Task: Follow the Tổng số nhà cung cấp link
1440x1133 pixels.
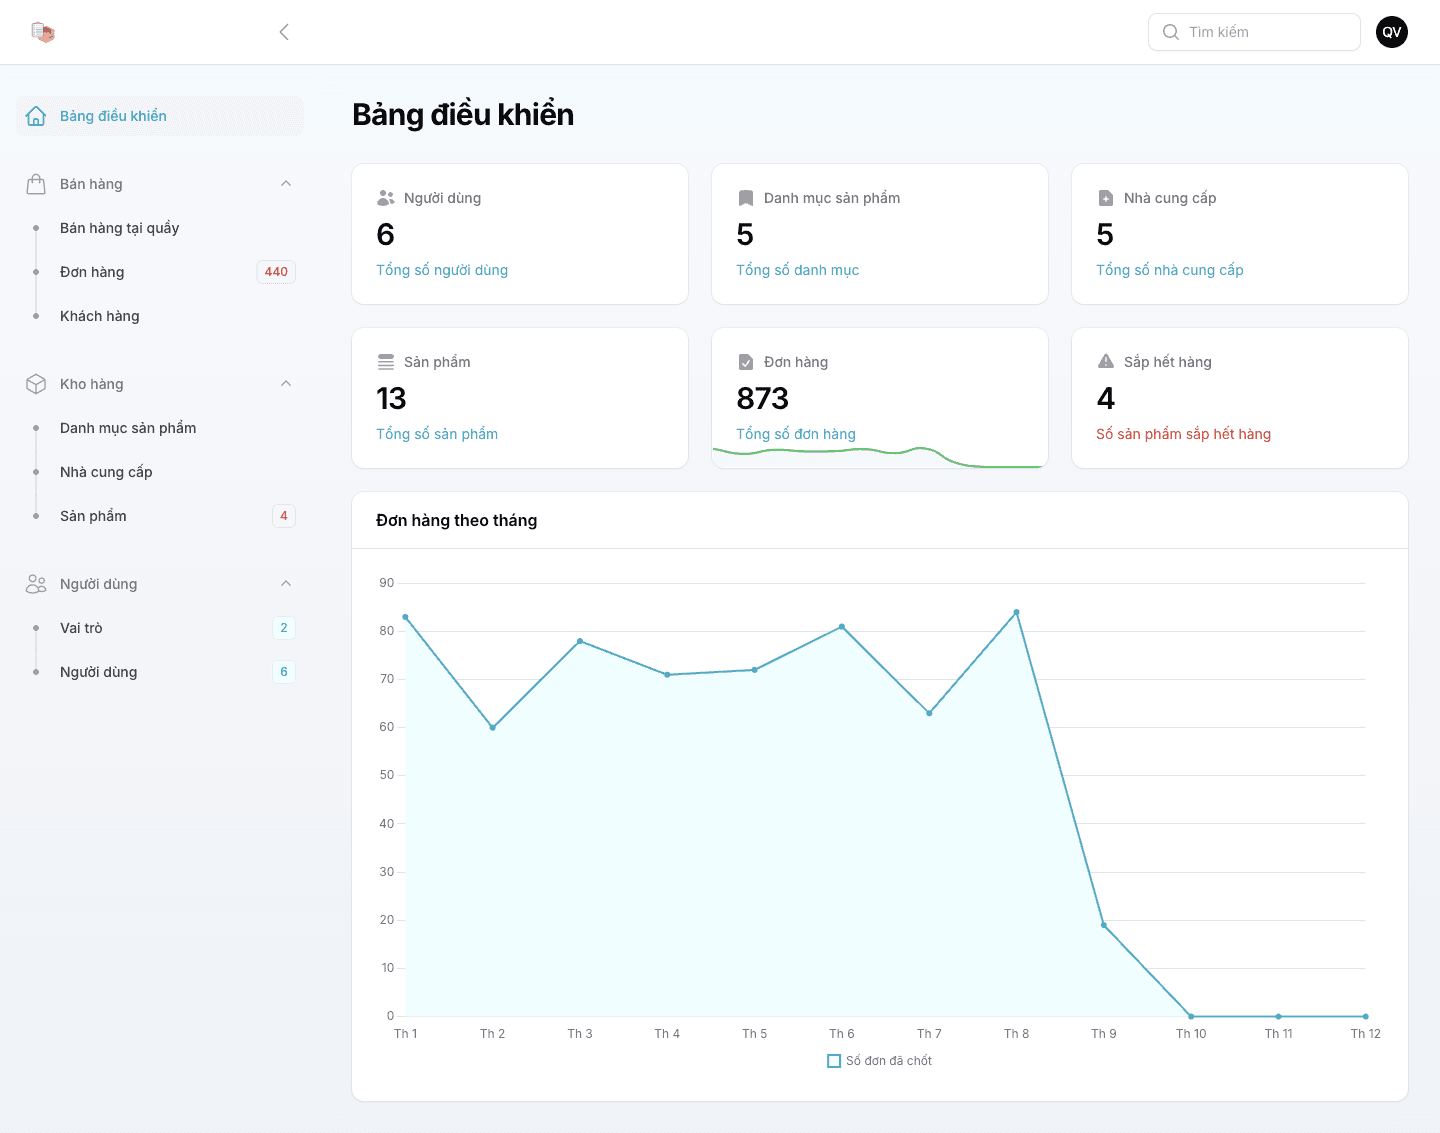Action: [x=1170, y=270]
